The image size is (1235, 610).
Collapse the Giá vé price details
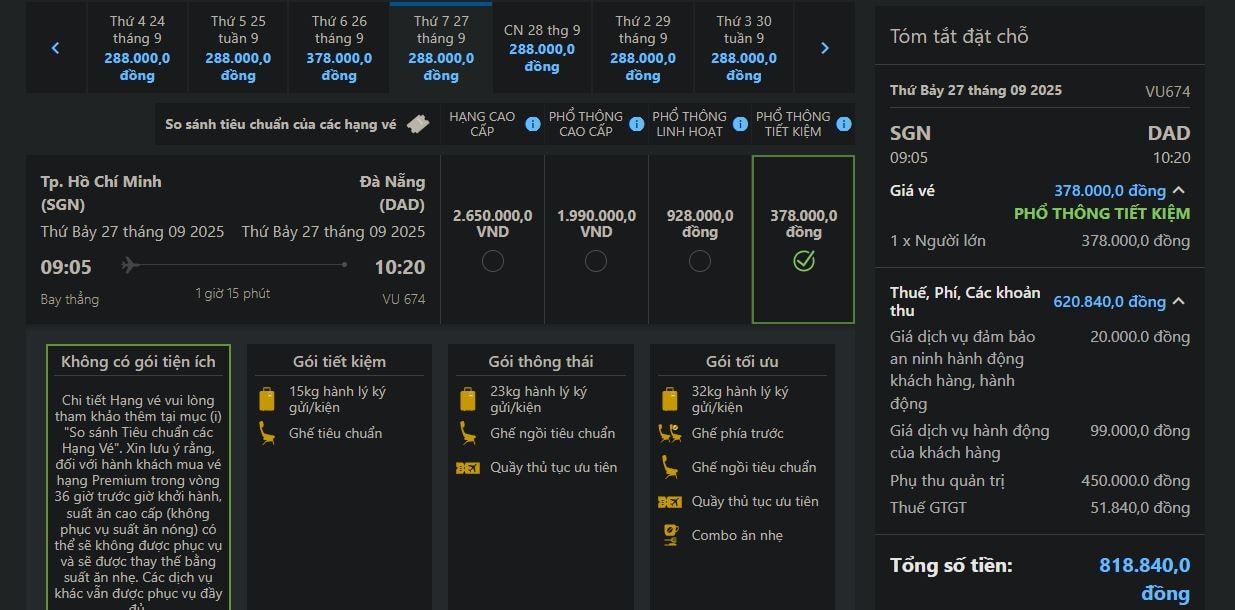coord(1179,190)
